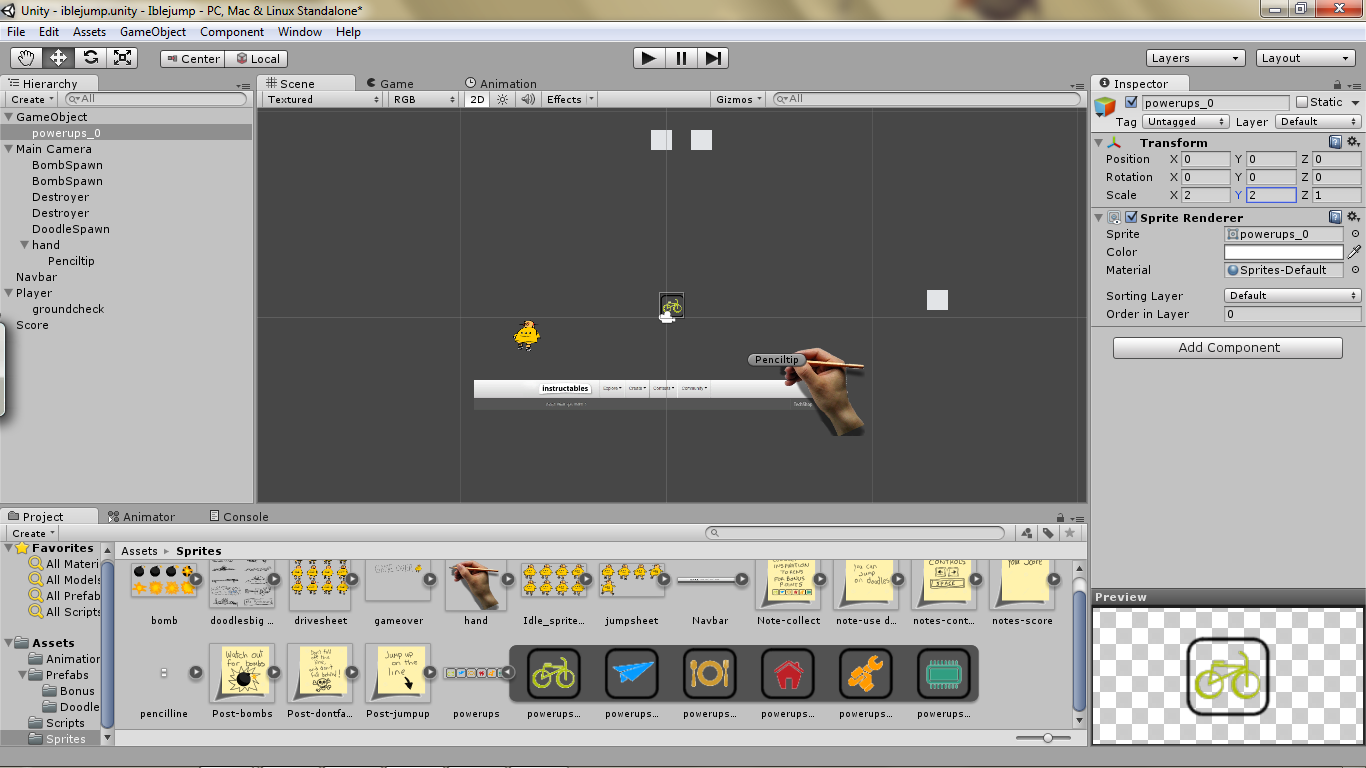Select the green chip powerup sprite
The width and height of the screenshot is (1366, 768).
coord(943,674)
